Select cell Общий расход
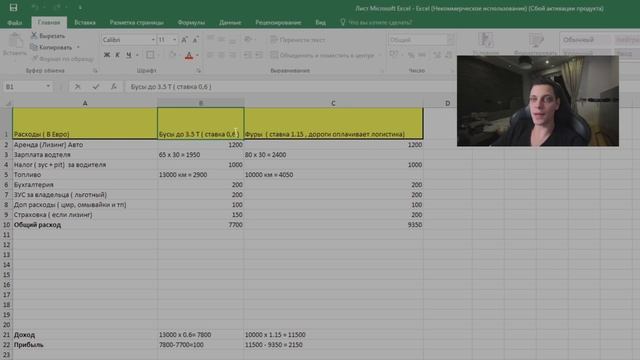Viewport: 640px width, 360px height. point(85,225)
